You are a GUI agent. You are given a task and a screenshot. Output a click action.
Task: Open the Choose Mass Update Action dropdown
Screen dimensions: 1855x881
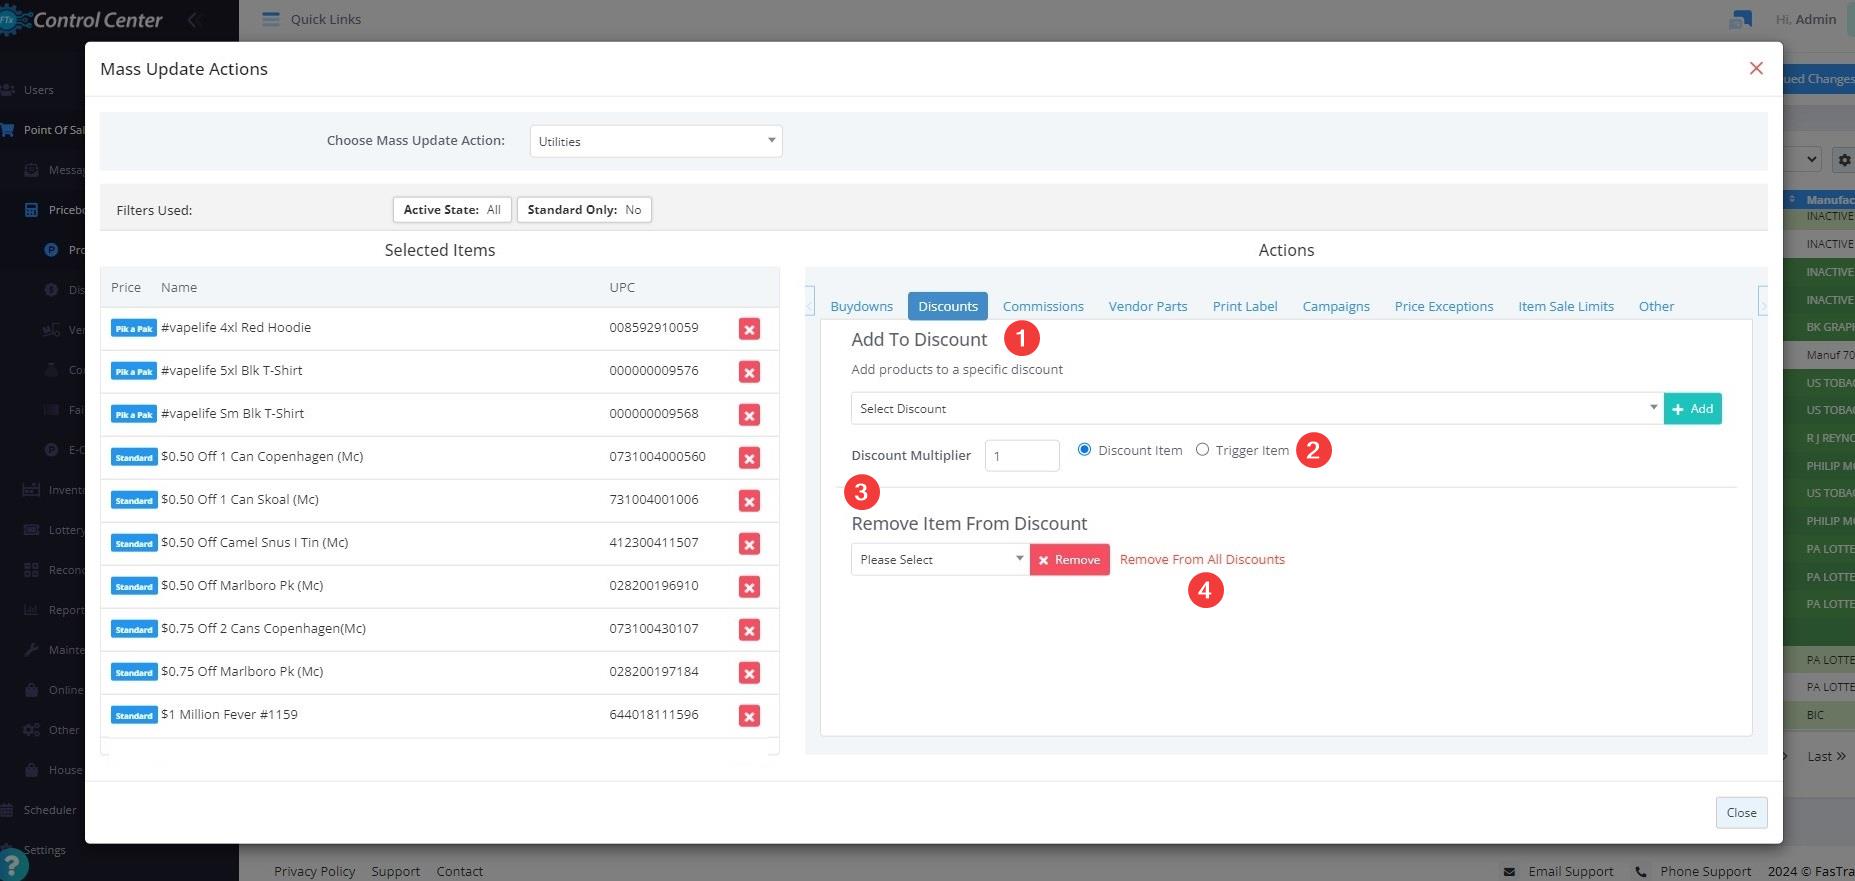656,141
